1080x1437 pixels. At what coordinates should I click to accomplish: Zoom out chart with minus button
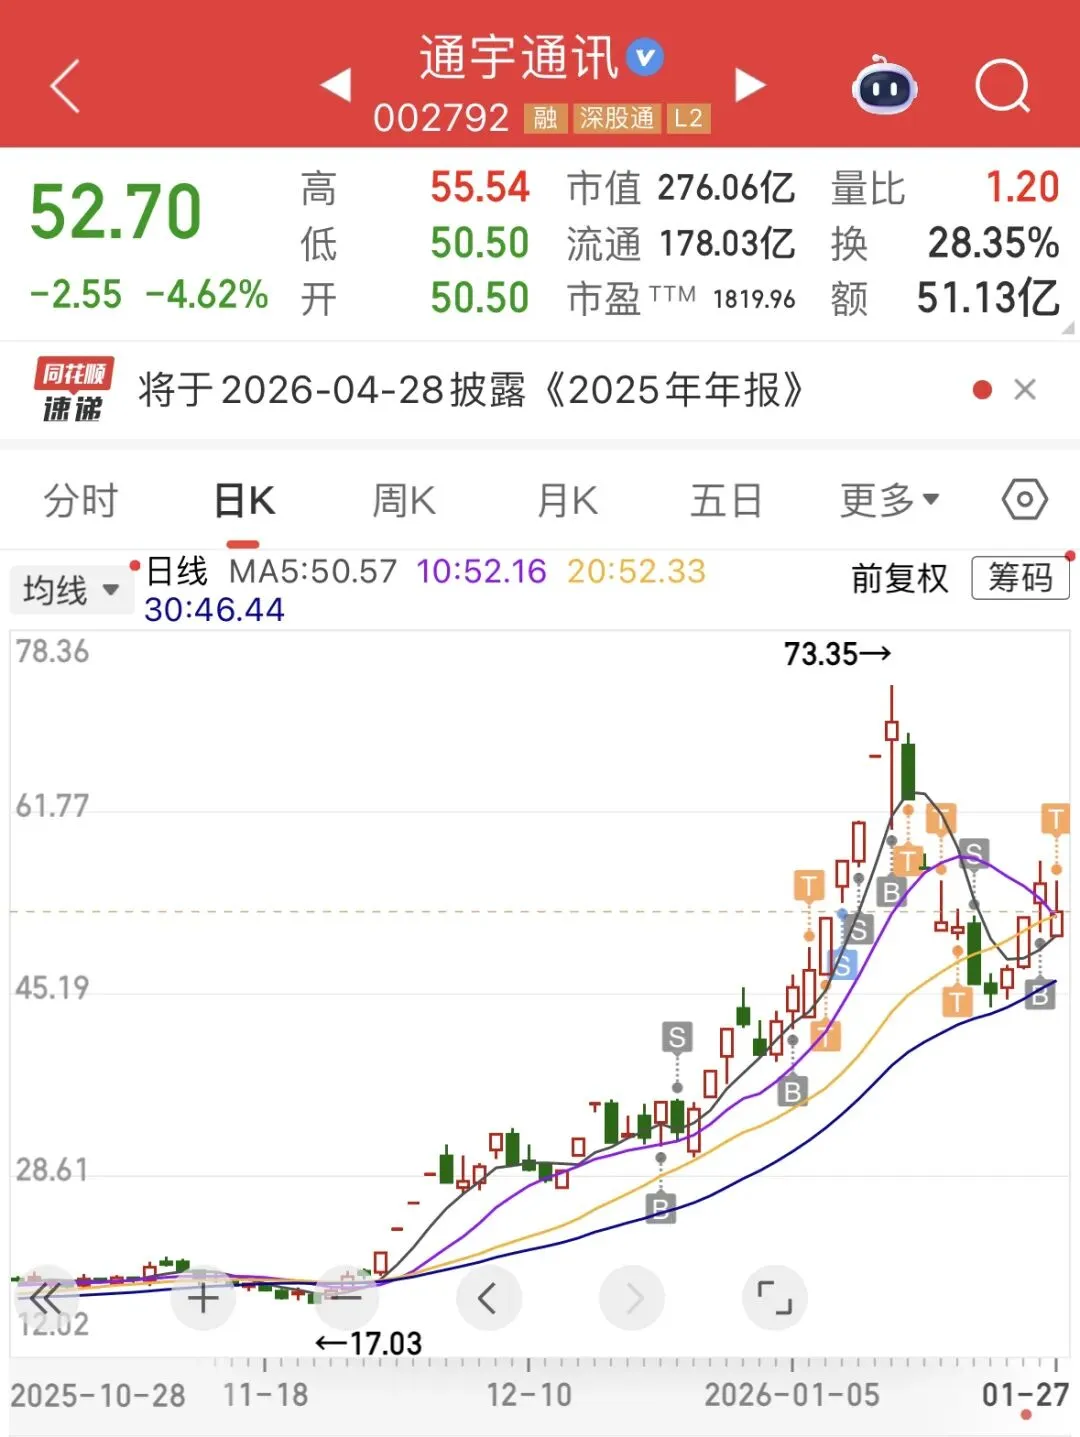[x=346, y=1297]
